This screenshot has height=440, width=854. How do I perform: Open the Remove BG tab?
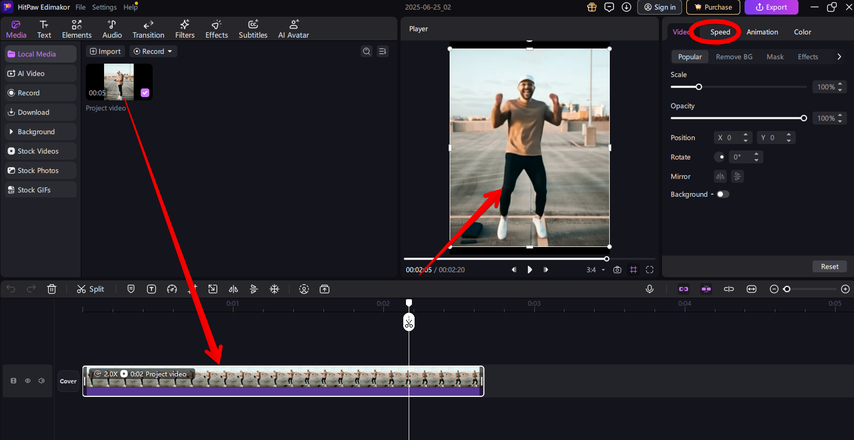[734, 57]
